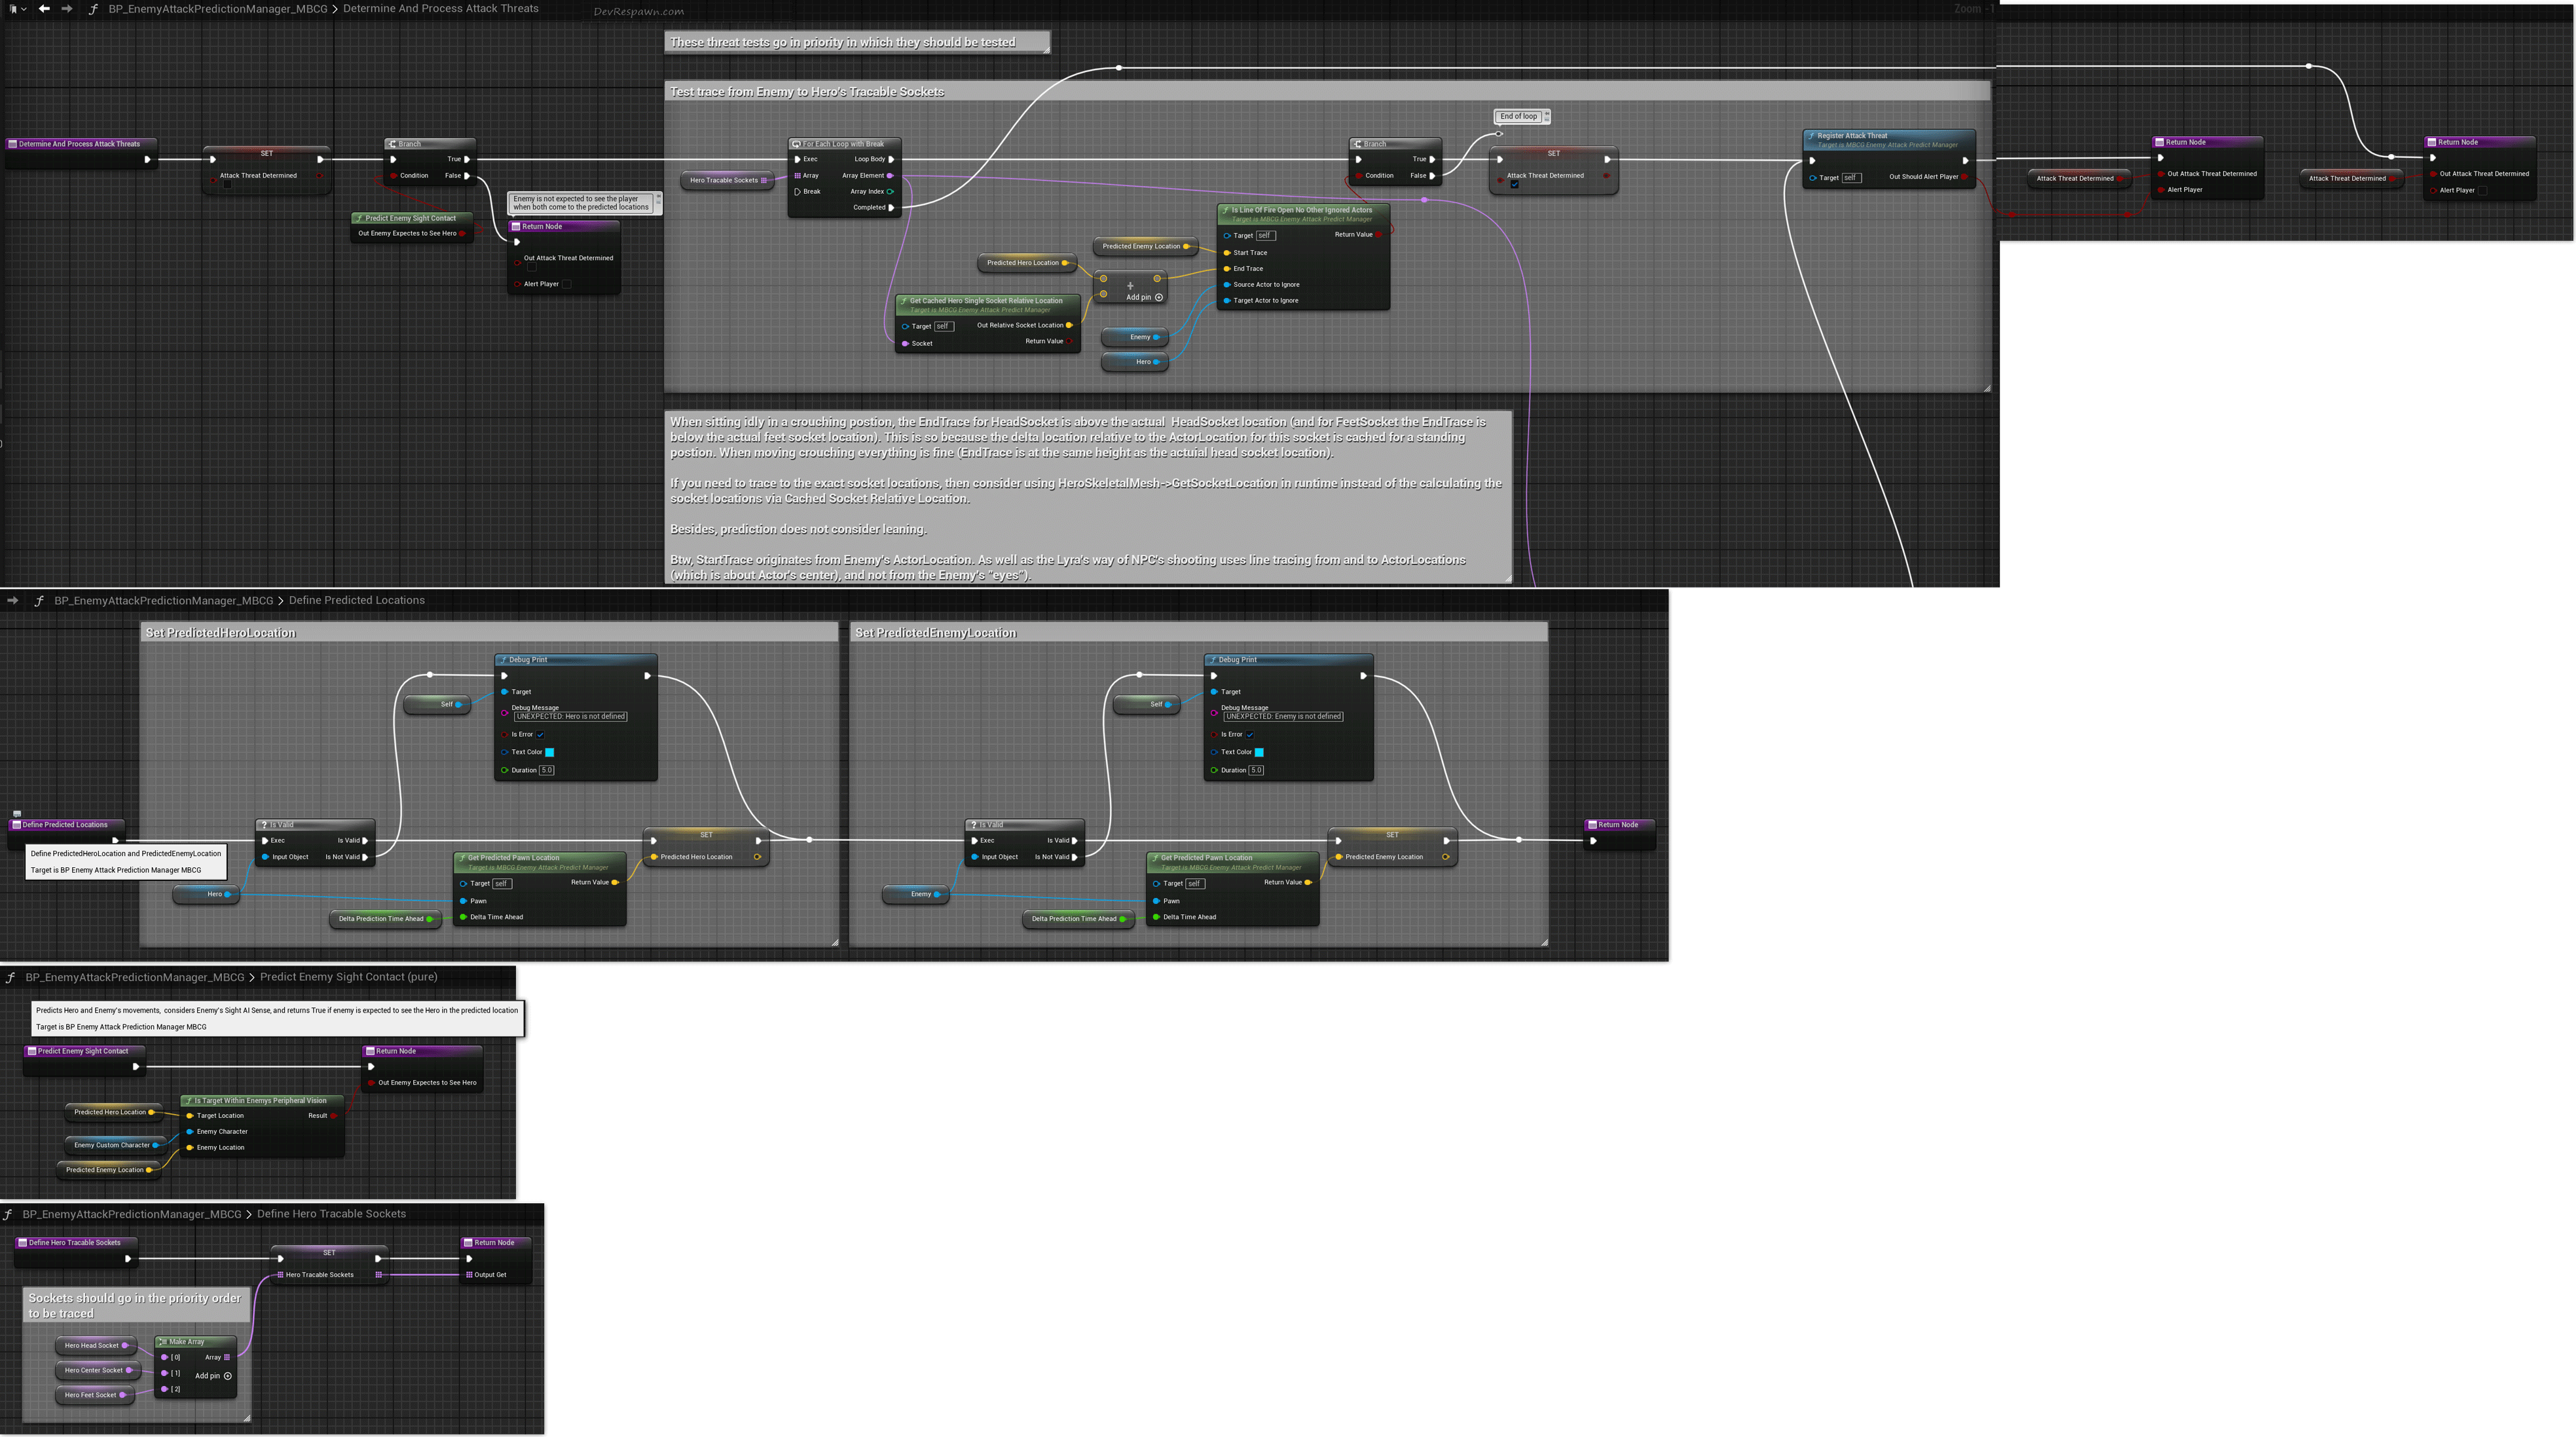Click the Make Array node icon
This screenshot has height=1437, width=2576.
163,1342
